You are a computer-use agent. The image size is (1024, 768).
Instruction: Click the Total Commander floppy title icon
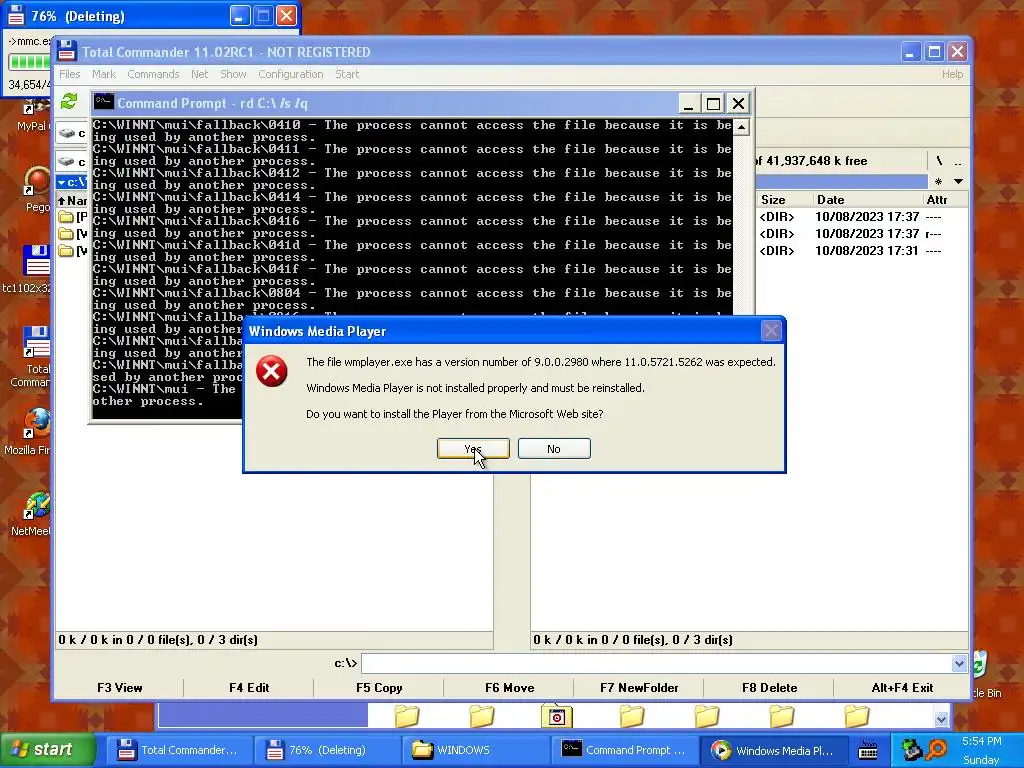coord(67,52)
